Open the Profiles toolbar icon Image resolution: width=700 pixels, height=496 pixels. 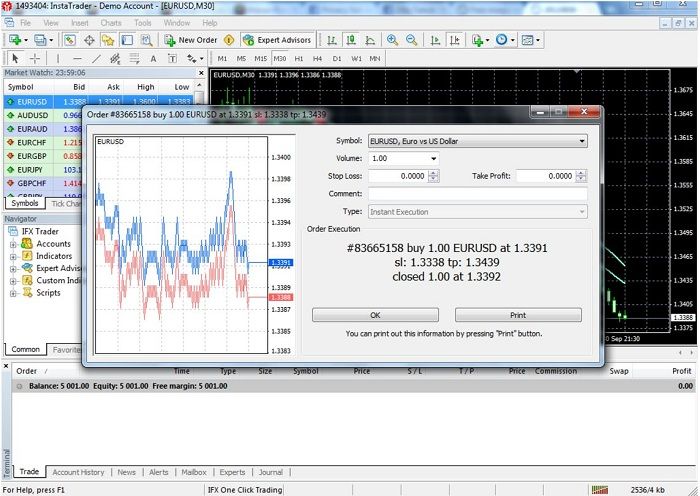[40, 40]
